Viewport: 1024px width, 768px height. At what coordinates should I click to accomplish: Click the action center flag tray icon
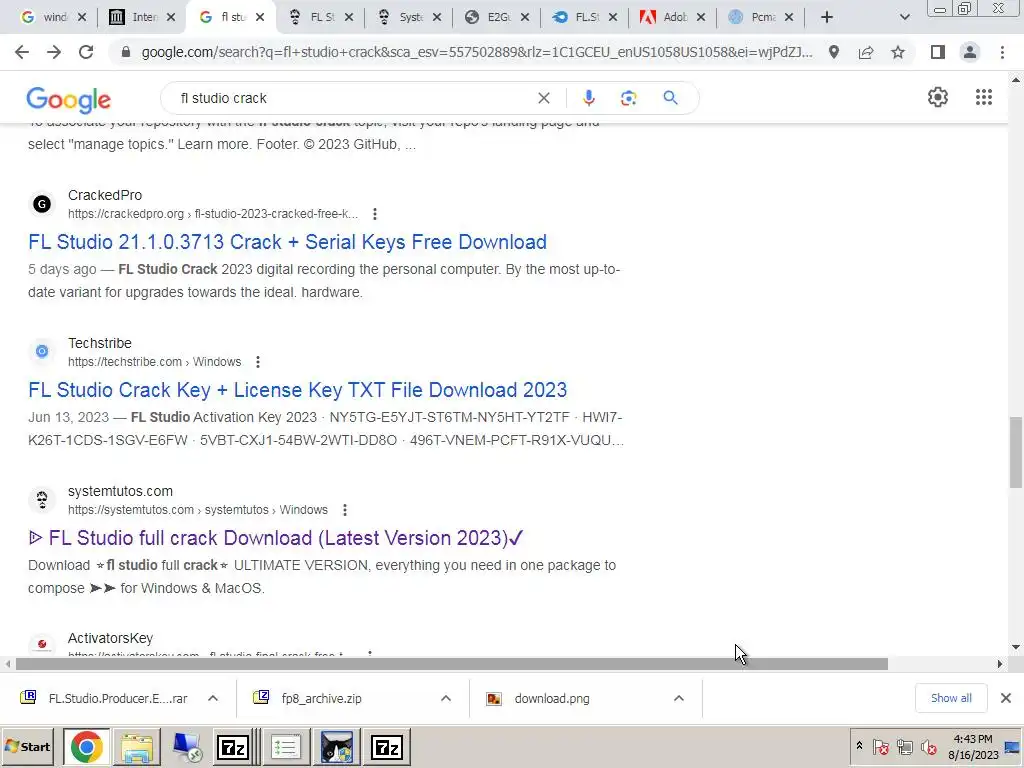880,746
